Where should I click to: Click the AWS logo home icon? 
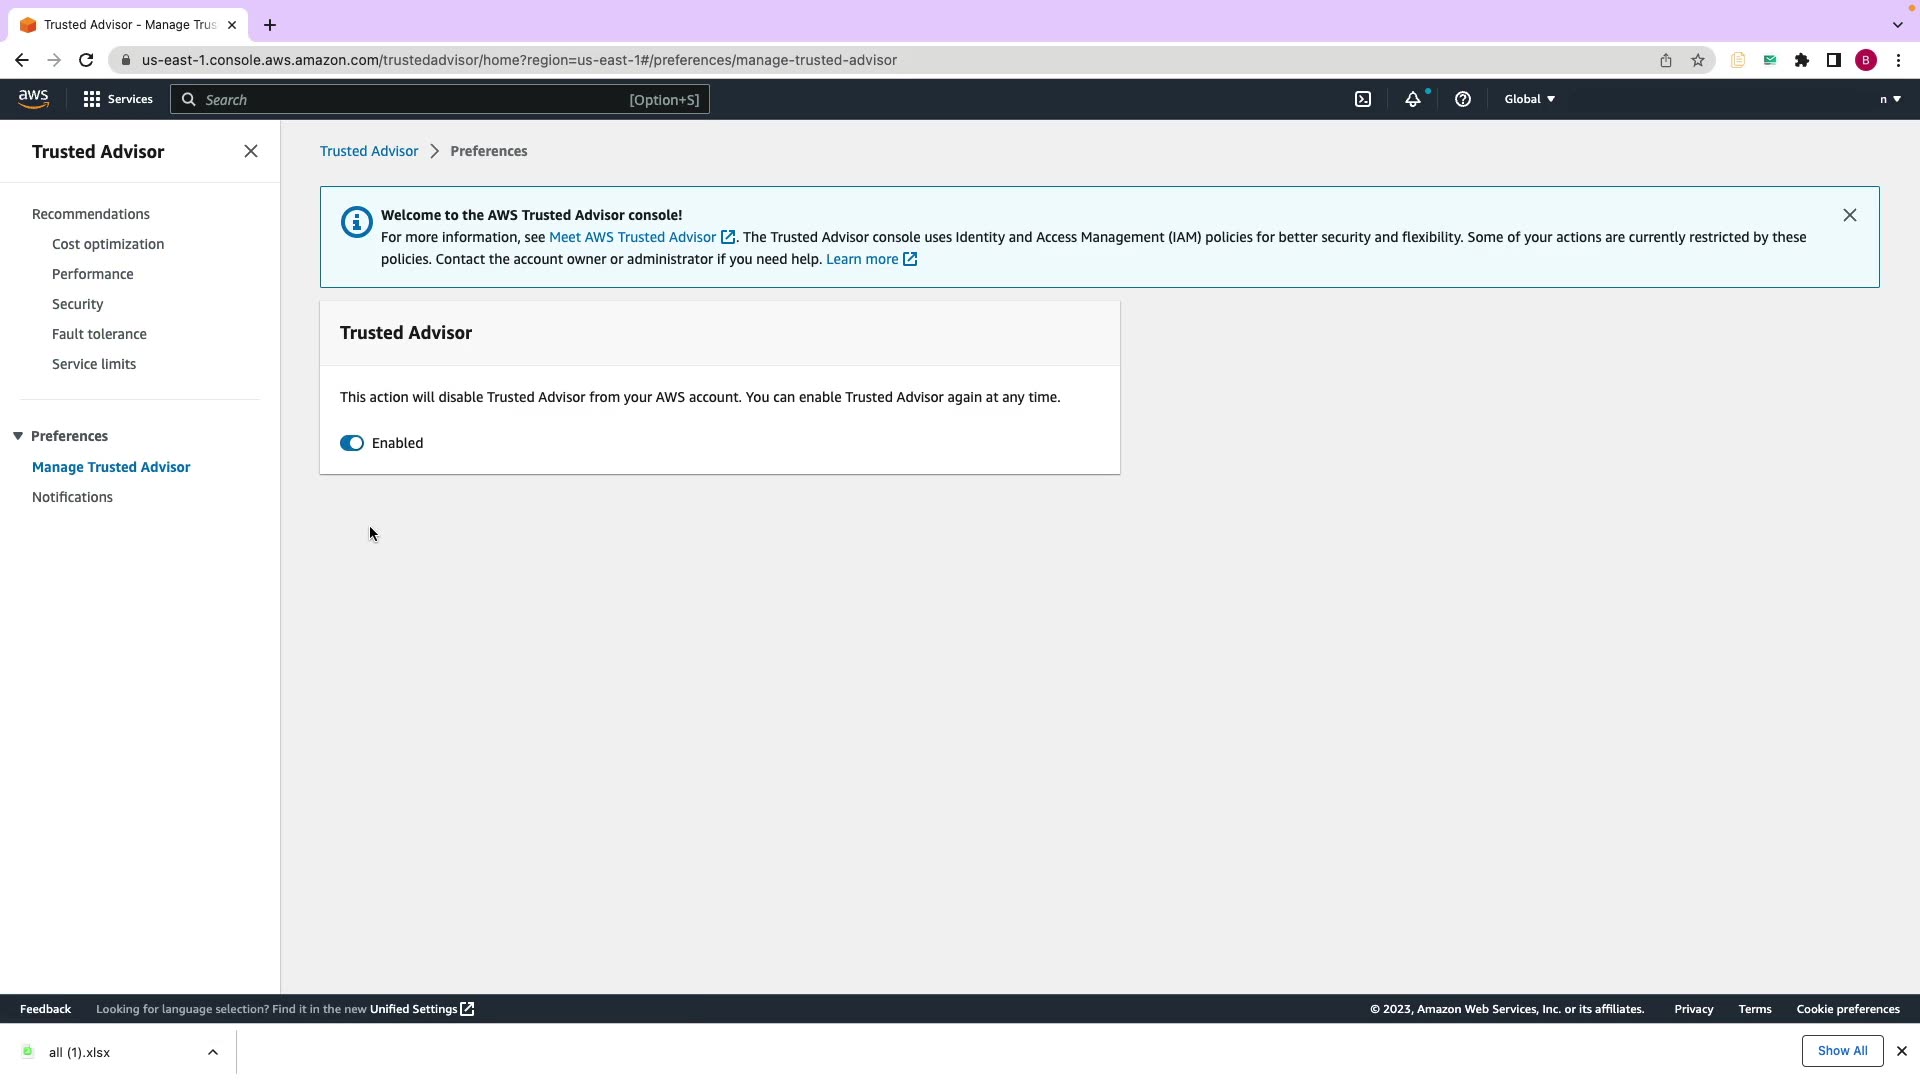point(33,98)
